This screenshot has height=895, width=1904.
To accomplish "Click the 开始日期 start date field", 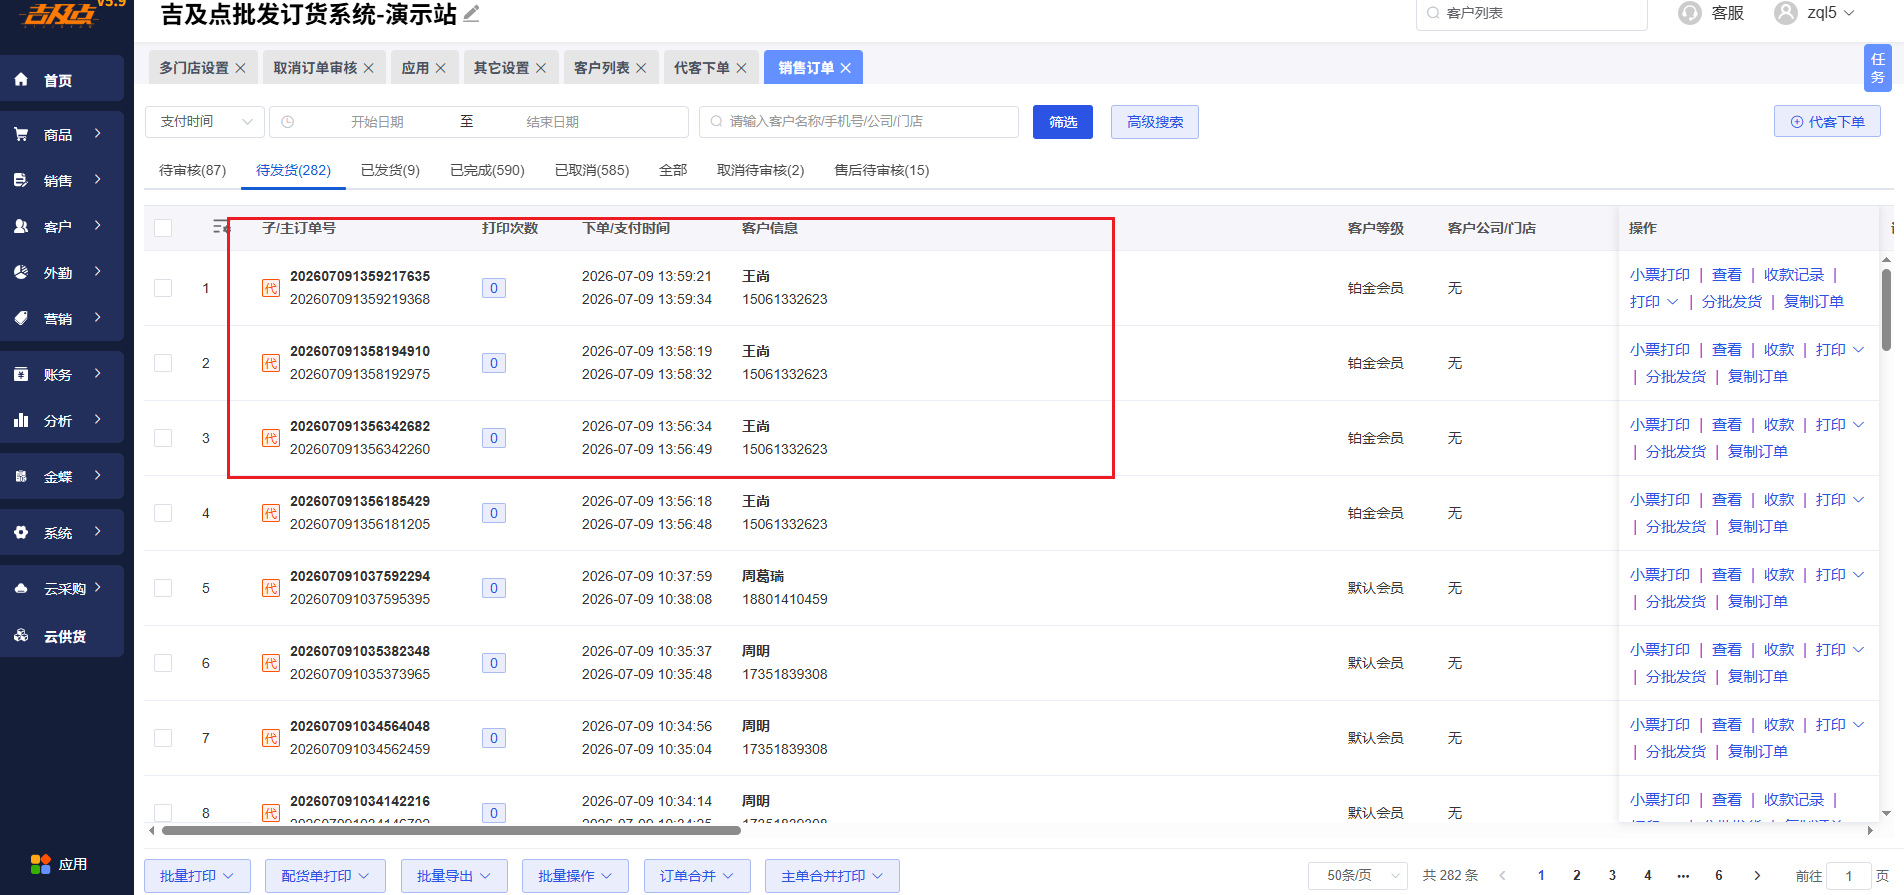I will pos(378,122).
